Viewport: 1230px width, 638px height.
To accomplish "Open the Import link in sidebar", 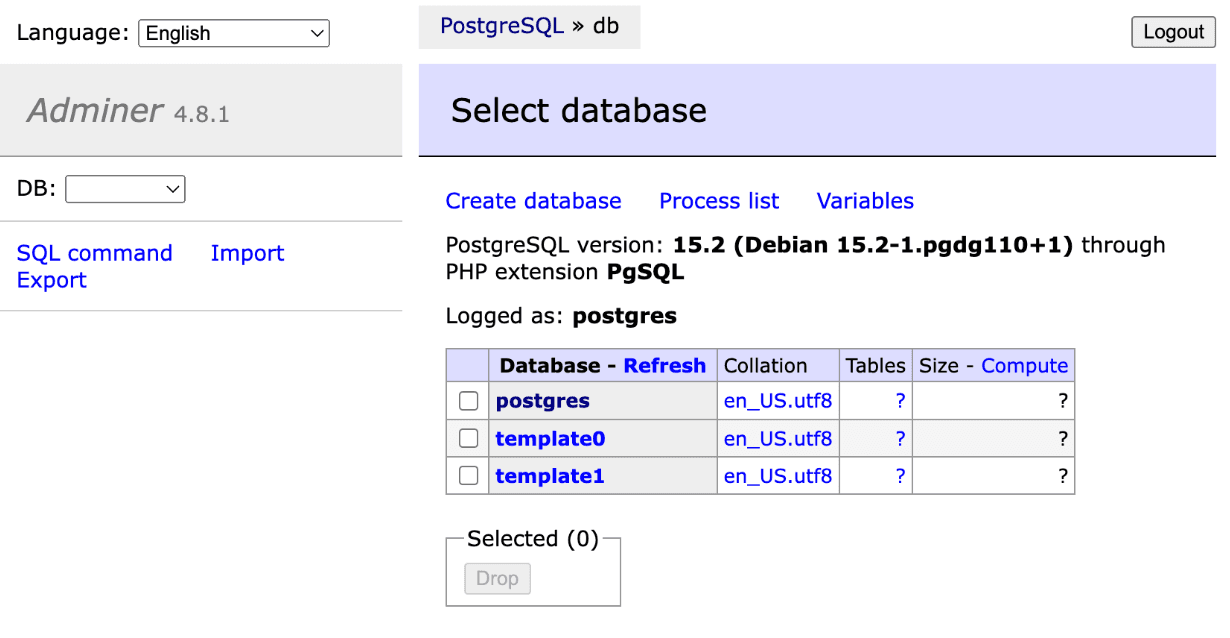I will point(247,253).
